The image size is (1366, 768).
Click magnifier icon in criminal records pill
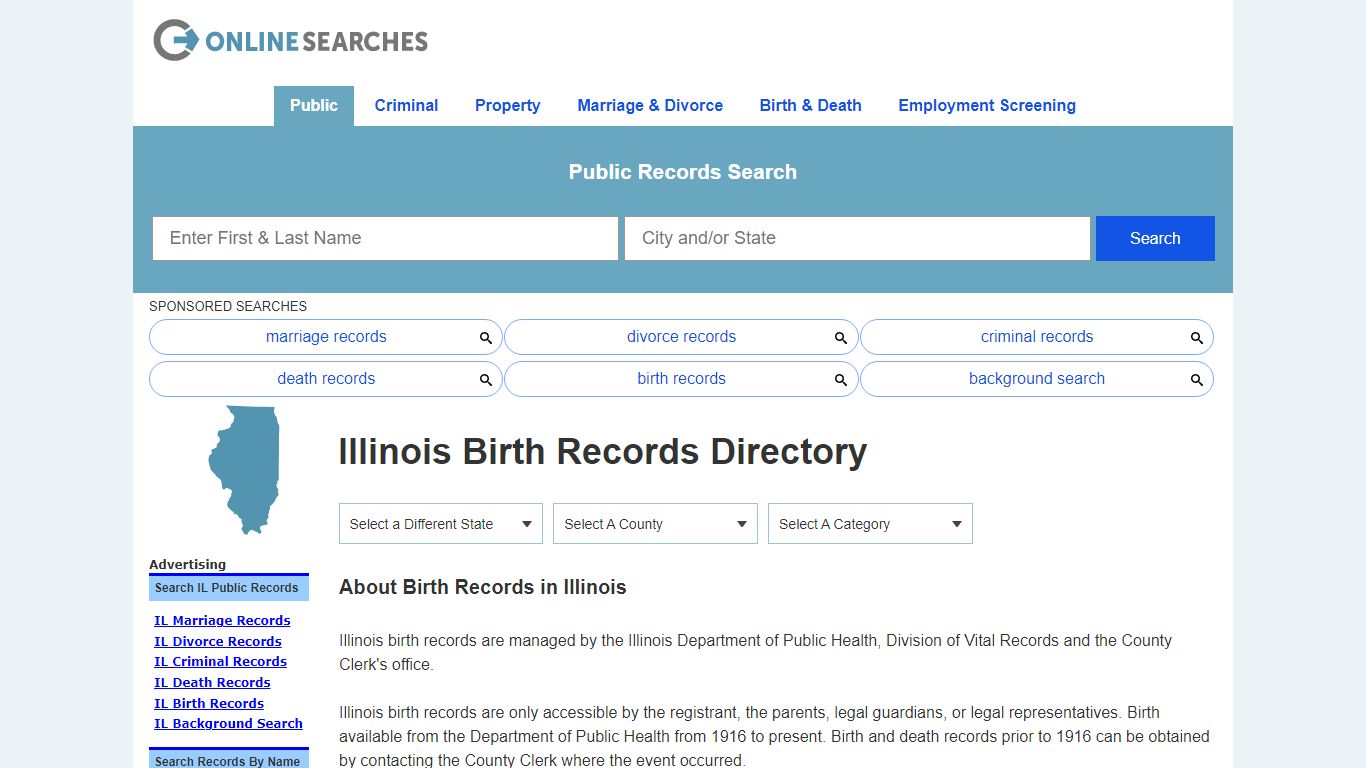(1197, 338)
